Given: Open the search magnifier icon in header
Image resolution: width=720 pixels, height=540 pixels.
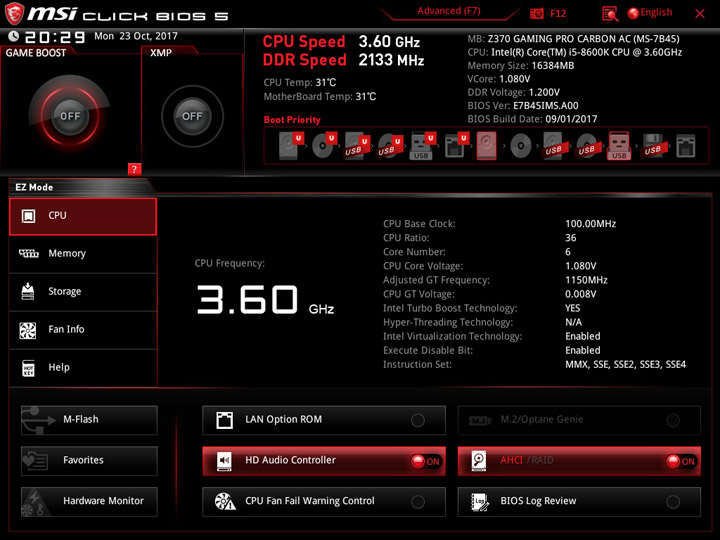Looking at the screenshot, I should [610, 14].
